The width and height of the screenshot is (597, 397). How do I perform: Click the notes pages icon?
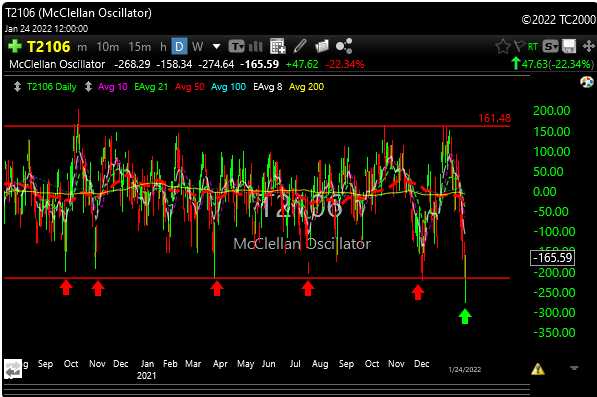322,46
